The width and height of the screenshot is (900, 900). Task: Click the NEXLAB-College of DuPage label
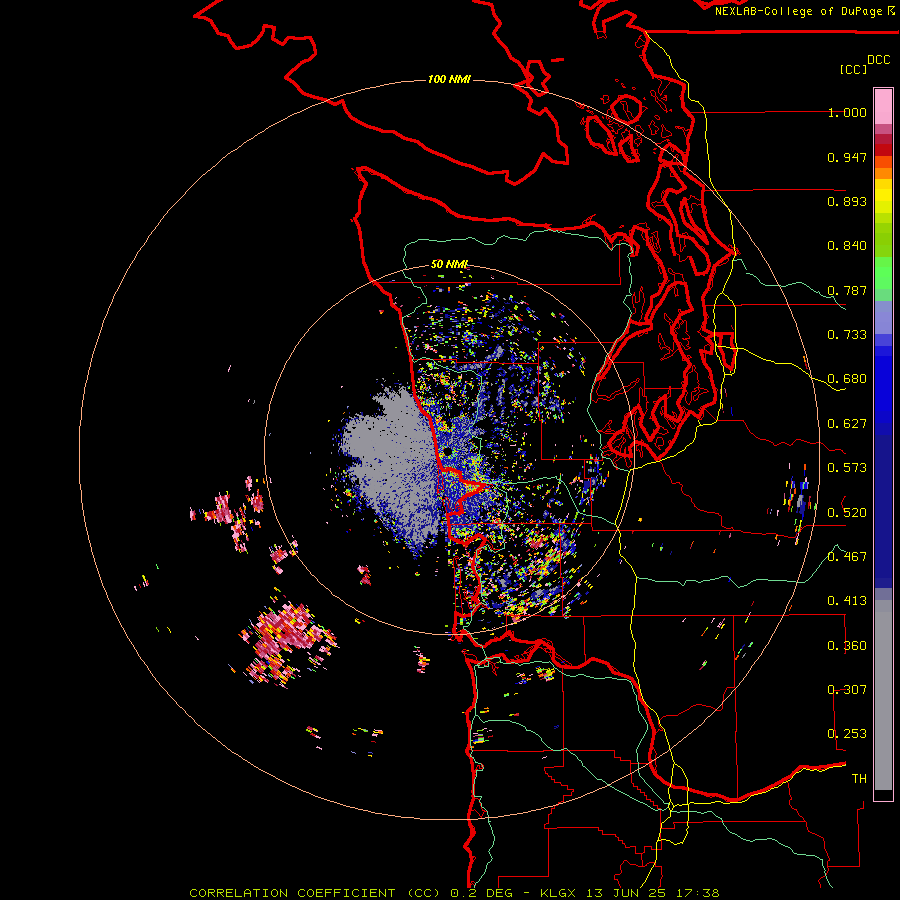(x=800, y=11)
